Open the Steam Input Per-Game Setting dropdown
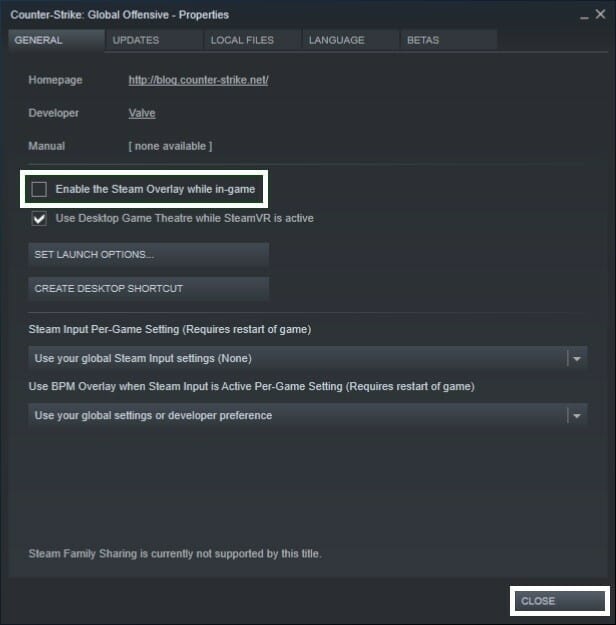The width and height of the screenshot is (616, 625). [x=307, y=358]
